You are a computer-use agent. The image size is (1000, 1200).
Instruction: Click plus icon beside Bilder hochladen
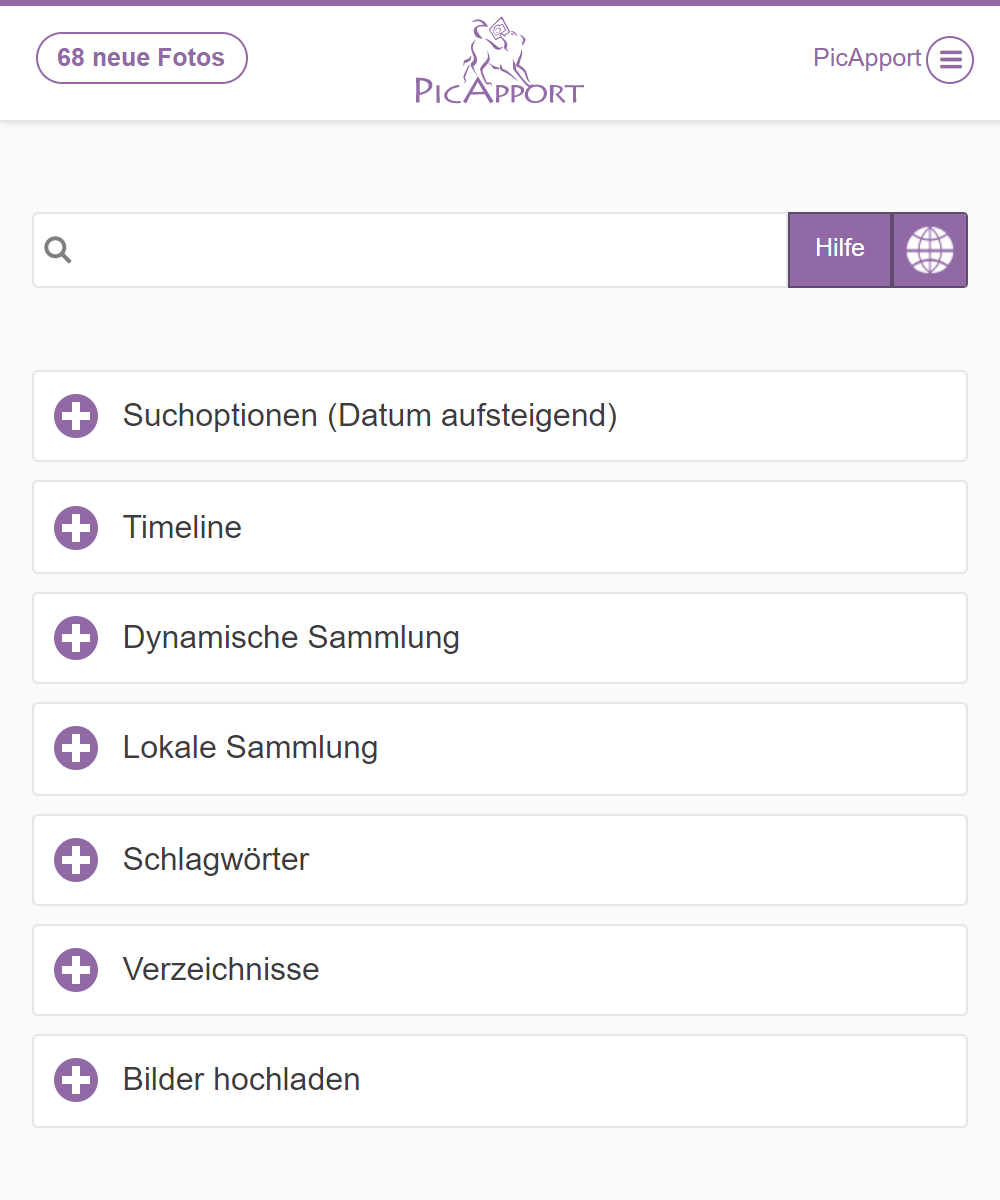pos(76,1080)
